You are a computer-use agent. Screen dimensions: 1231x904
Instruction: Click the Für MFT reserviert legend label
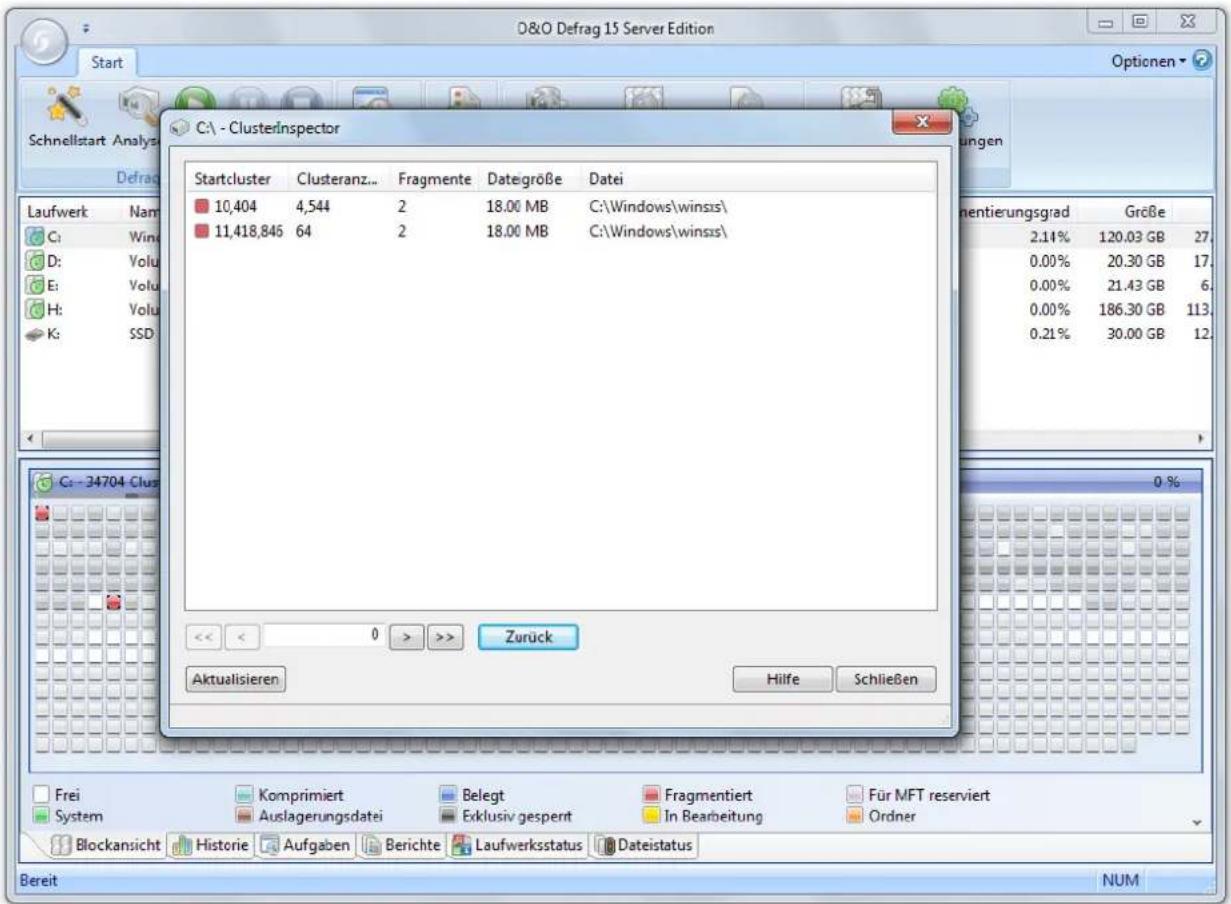pyautogui.click(x=929, y=797)
